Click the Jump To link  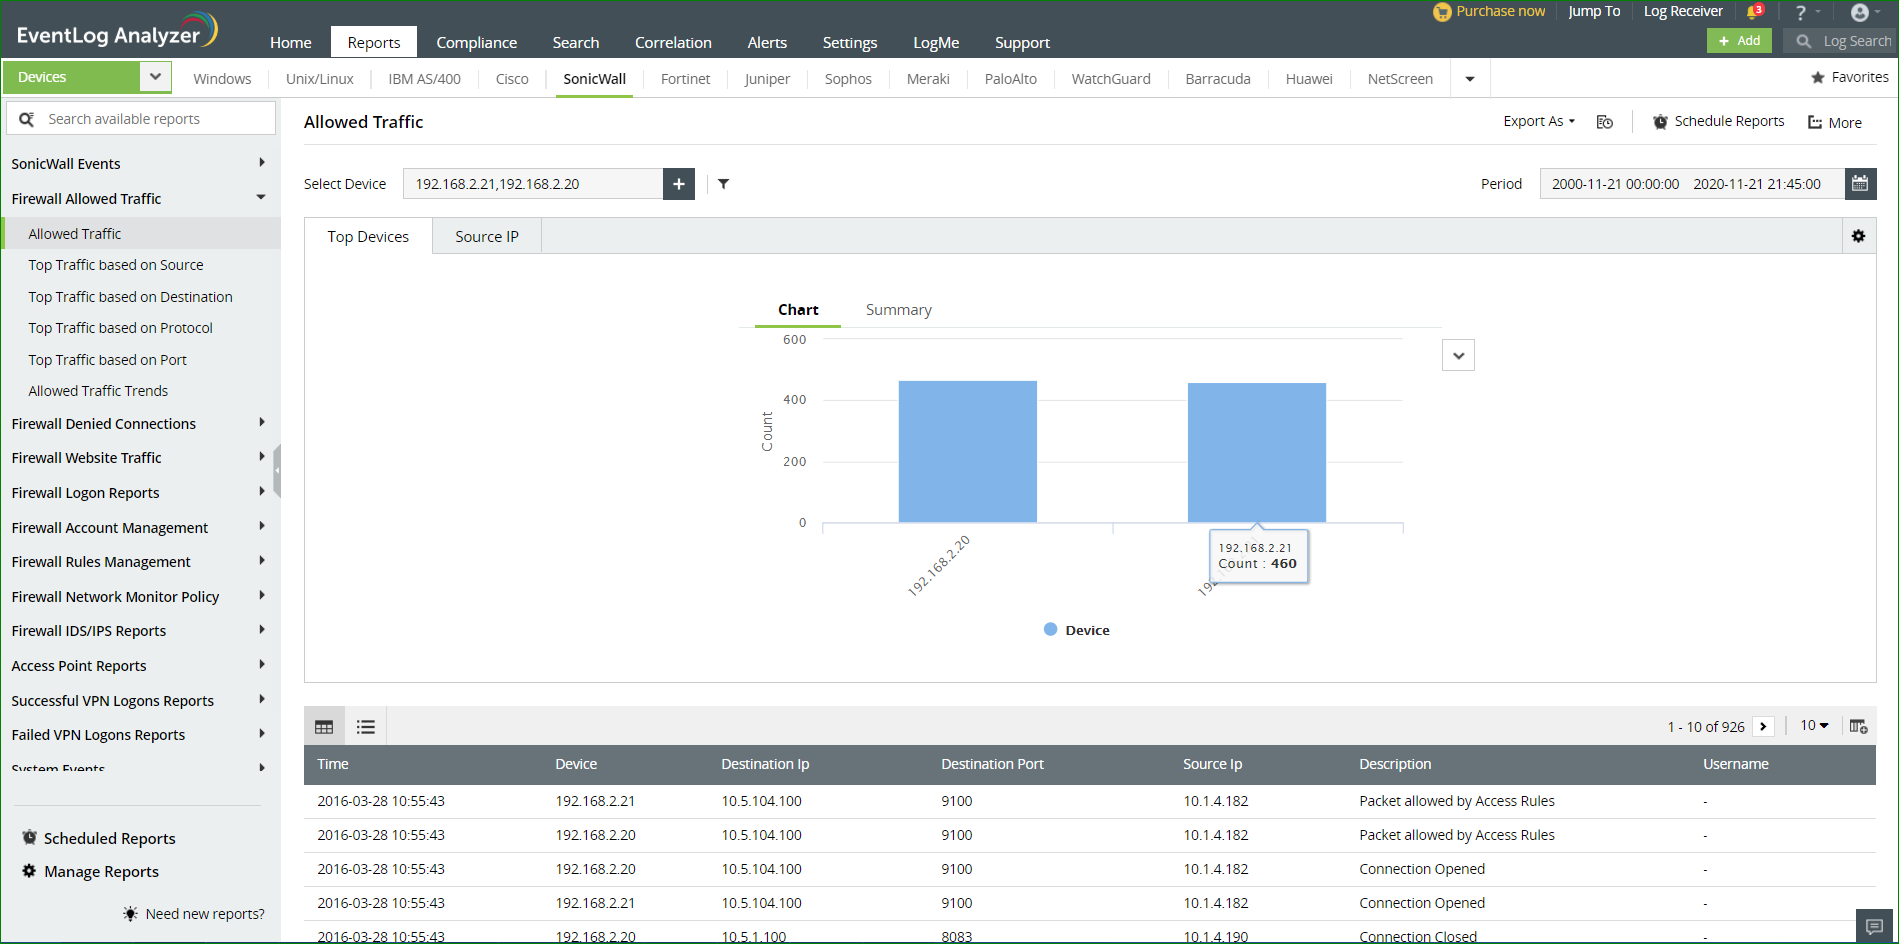1594,11
